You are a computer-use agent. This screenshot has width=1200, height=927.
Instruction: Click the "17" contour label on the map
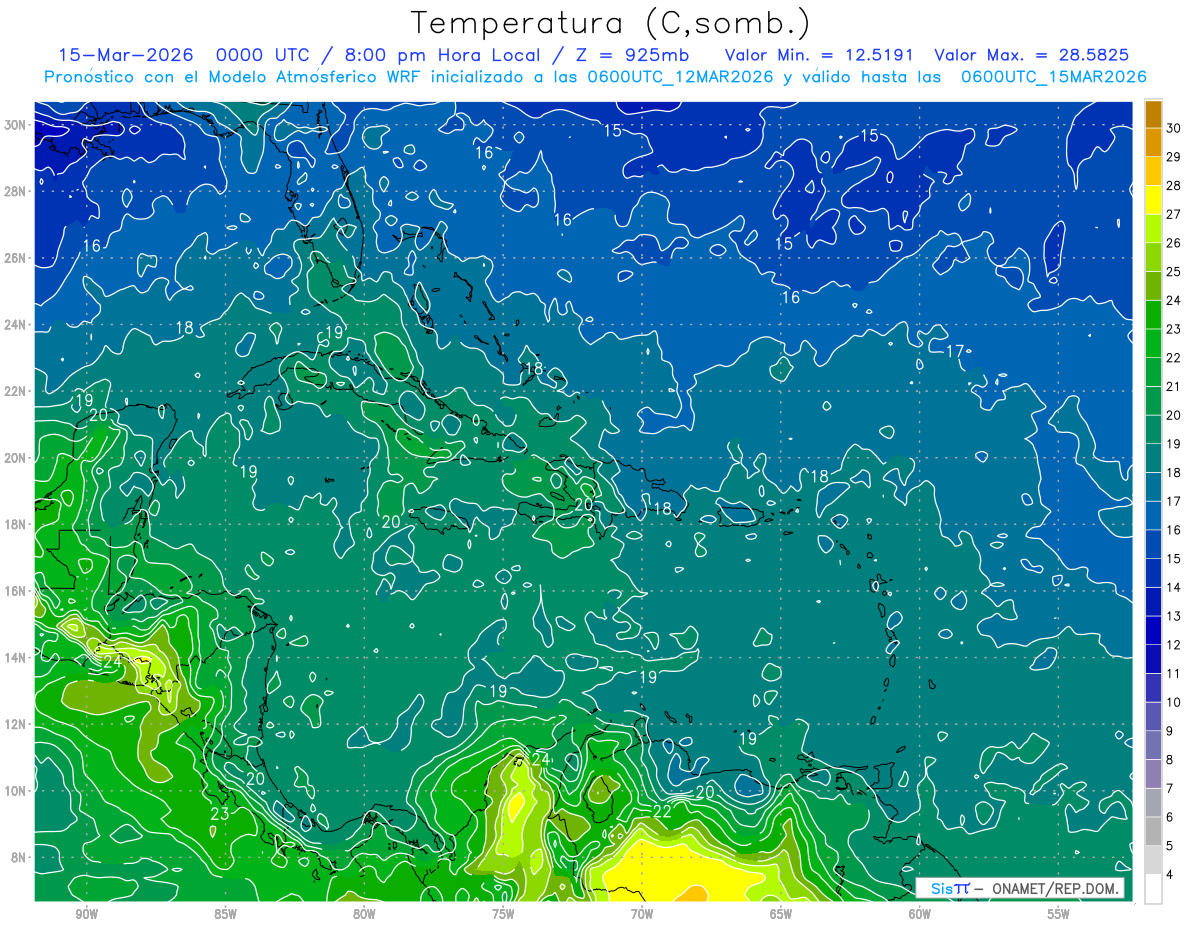coord(955,350)
